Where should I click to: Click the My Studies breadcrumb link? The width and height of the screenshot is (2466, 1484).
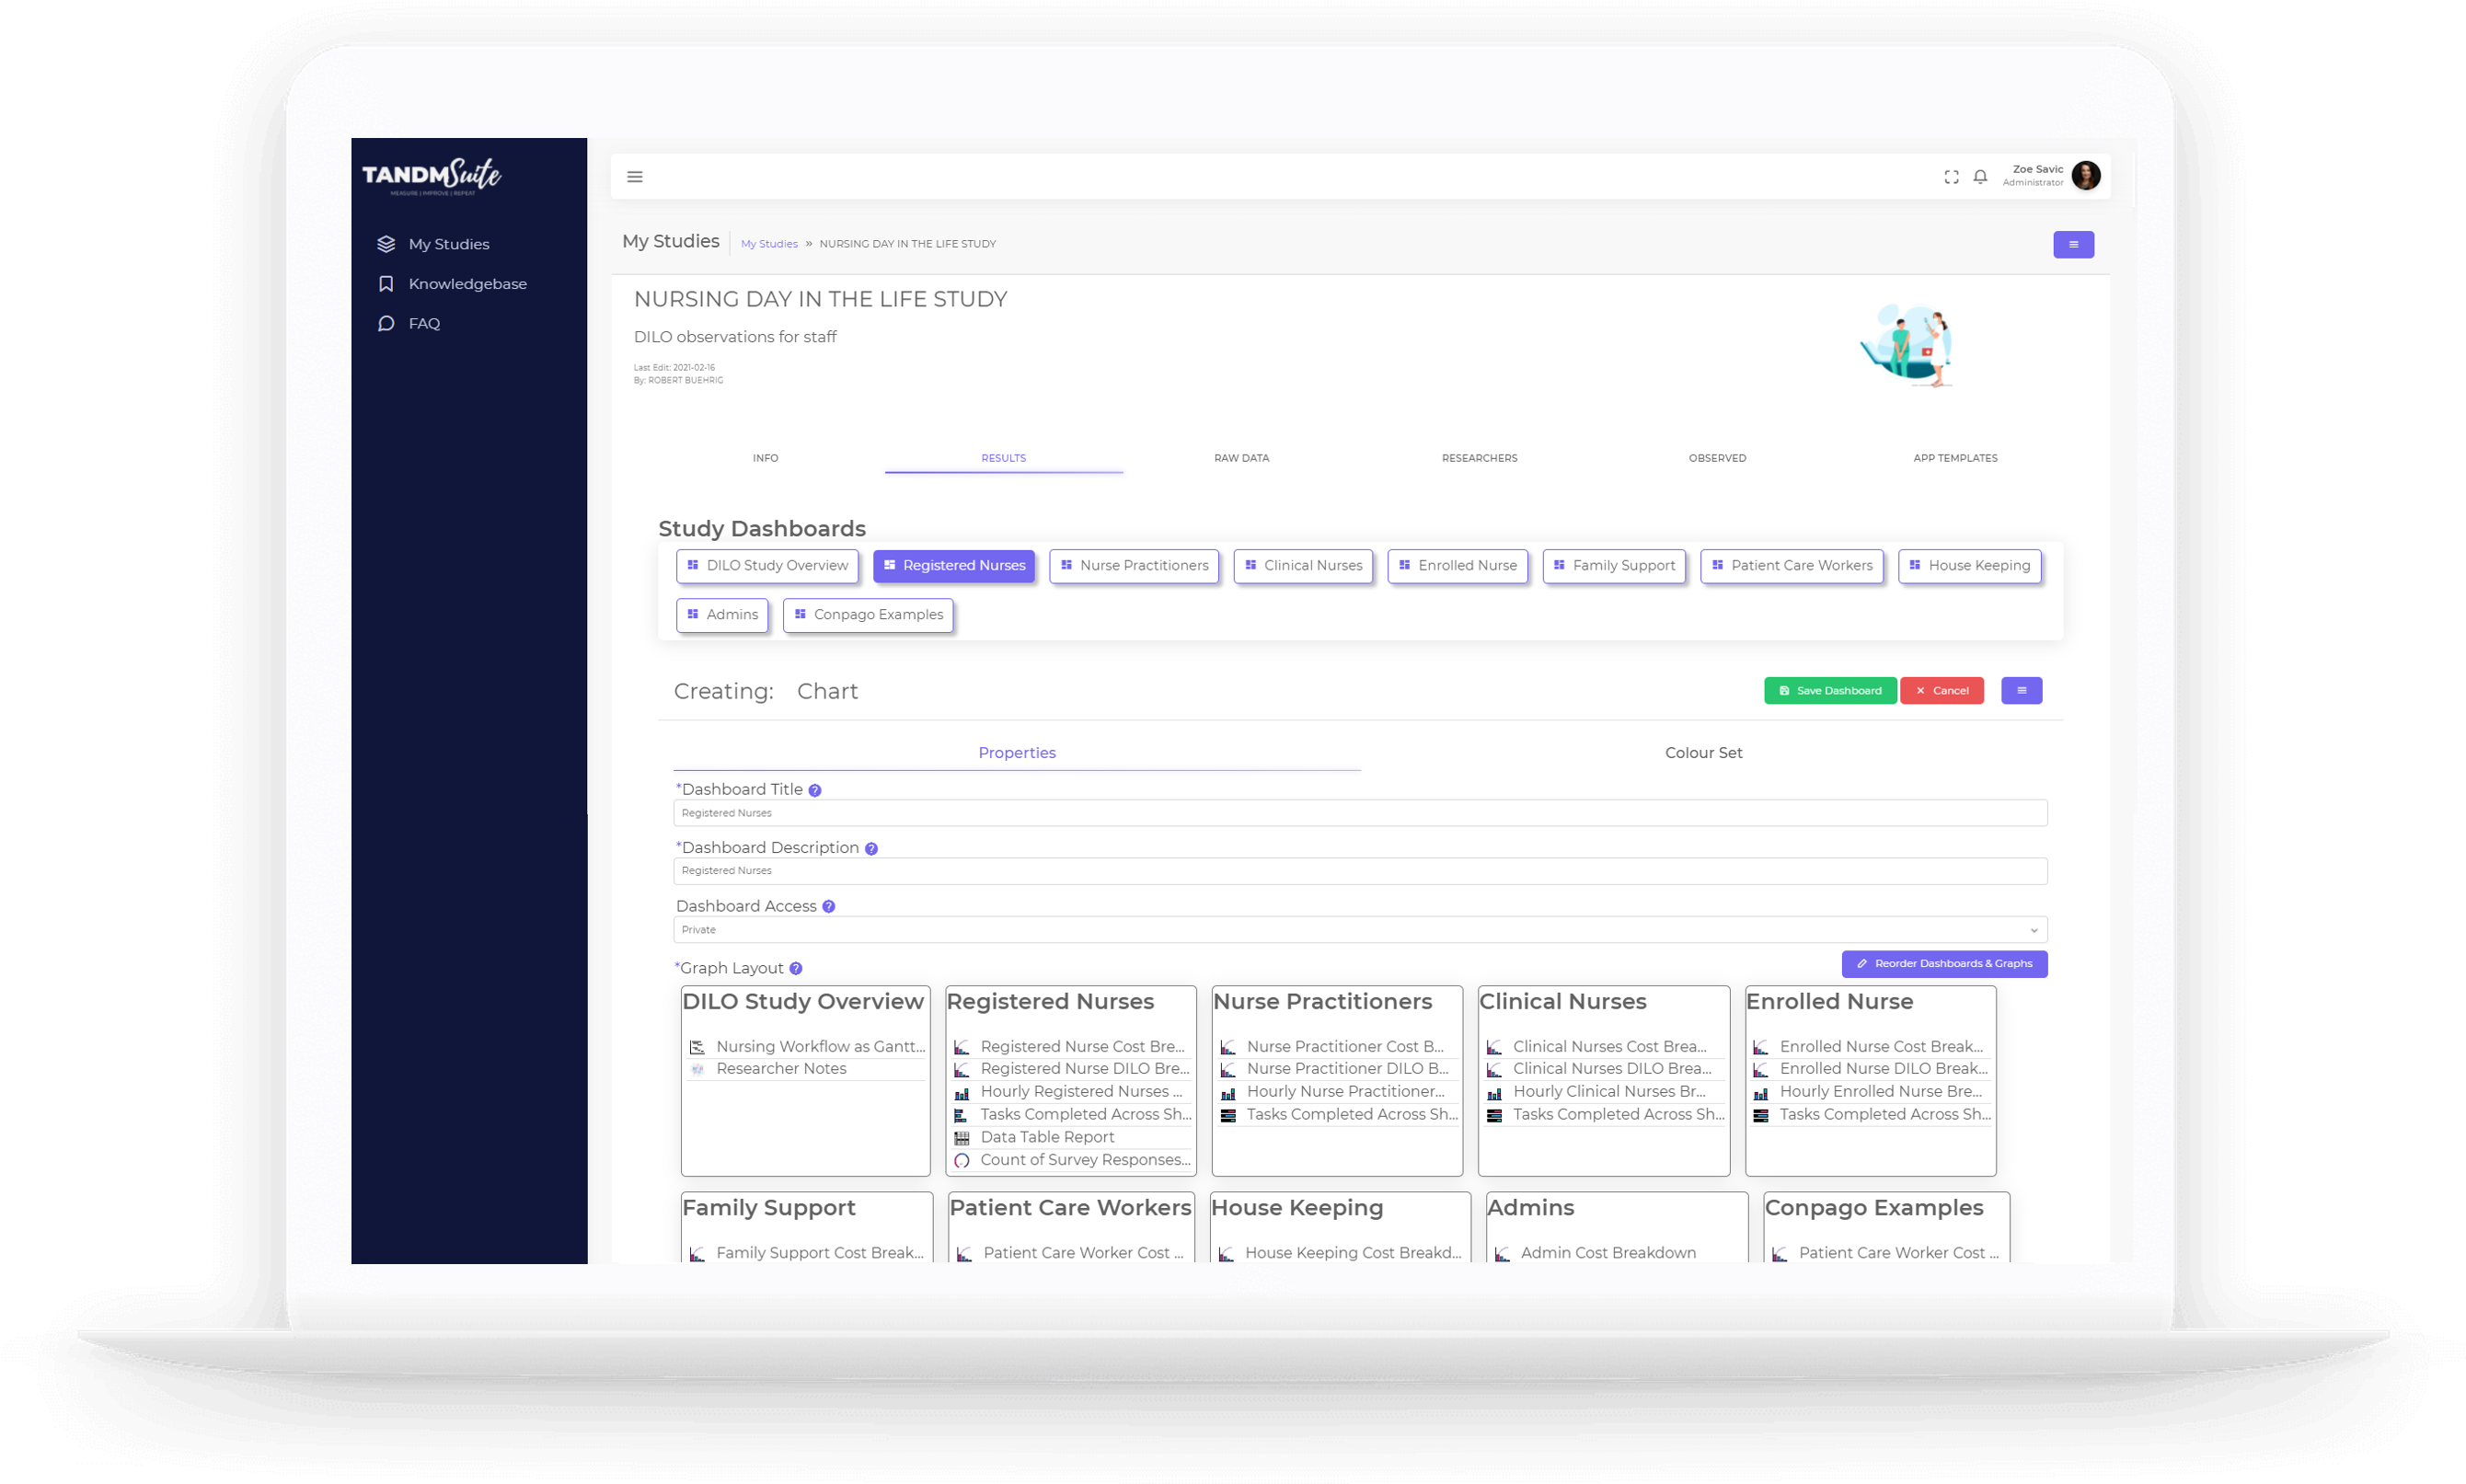click(x=769, y=244)
